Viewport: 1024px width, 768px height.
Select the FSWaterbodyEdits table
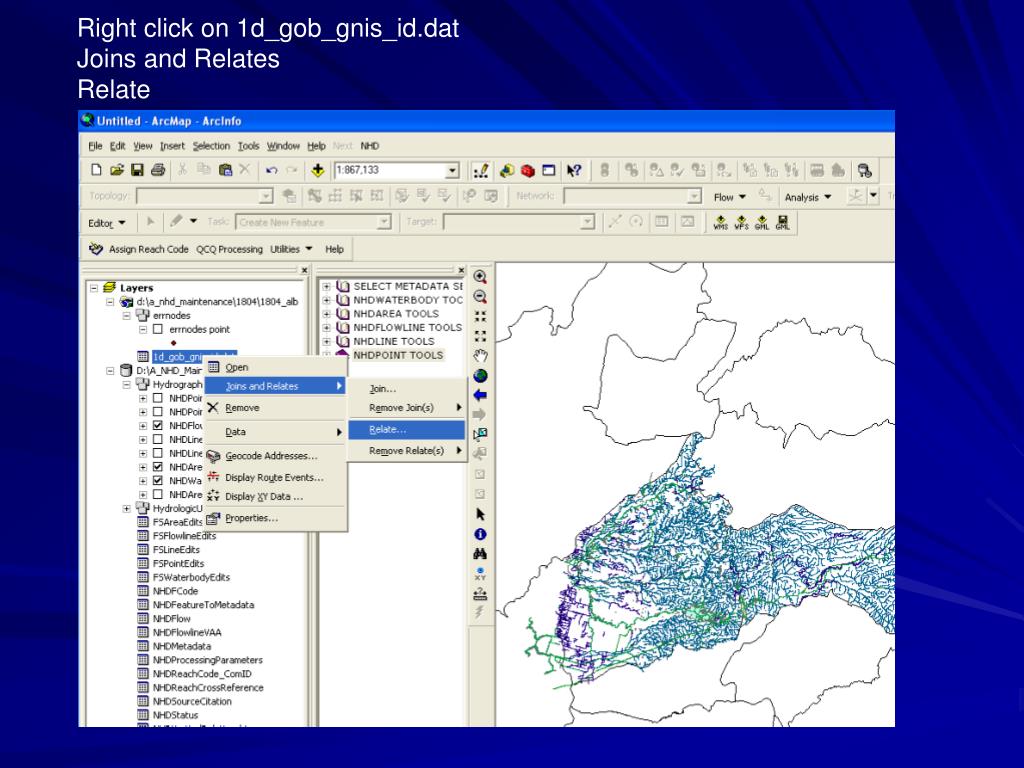pos(191,577)
